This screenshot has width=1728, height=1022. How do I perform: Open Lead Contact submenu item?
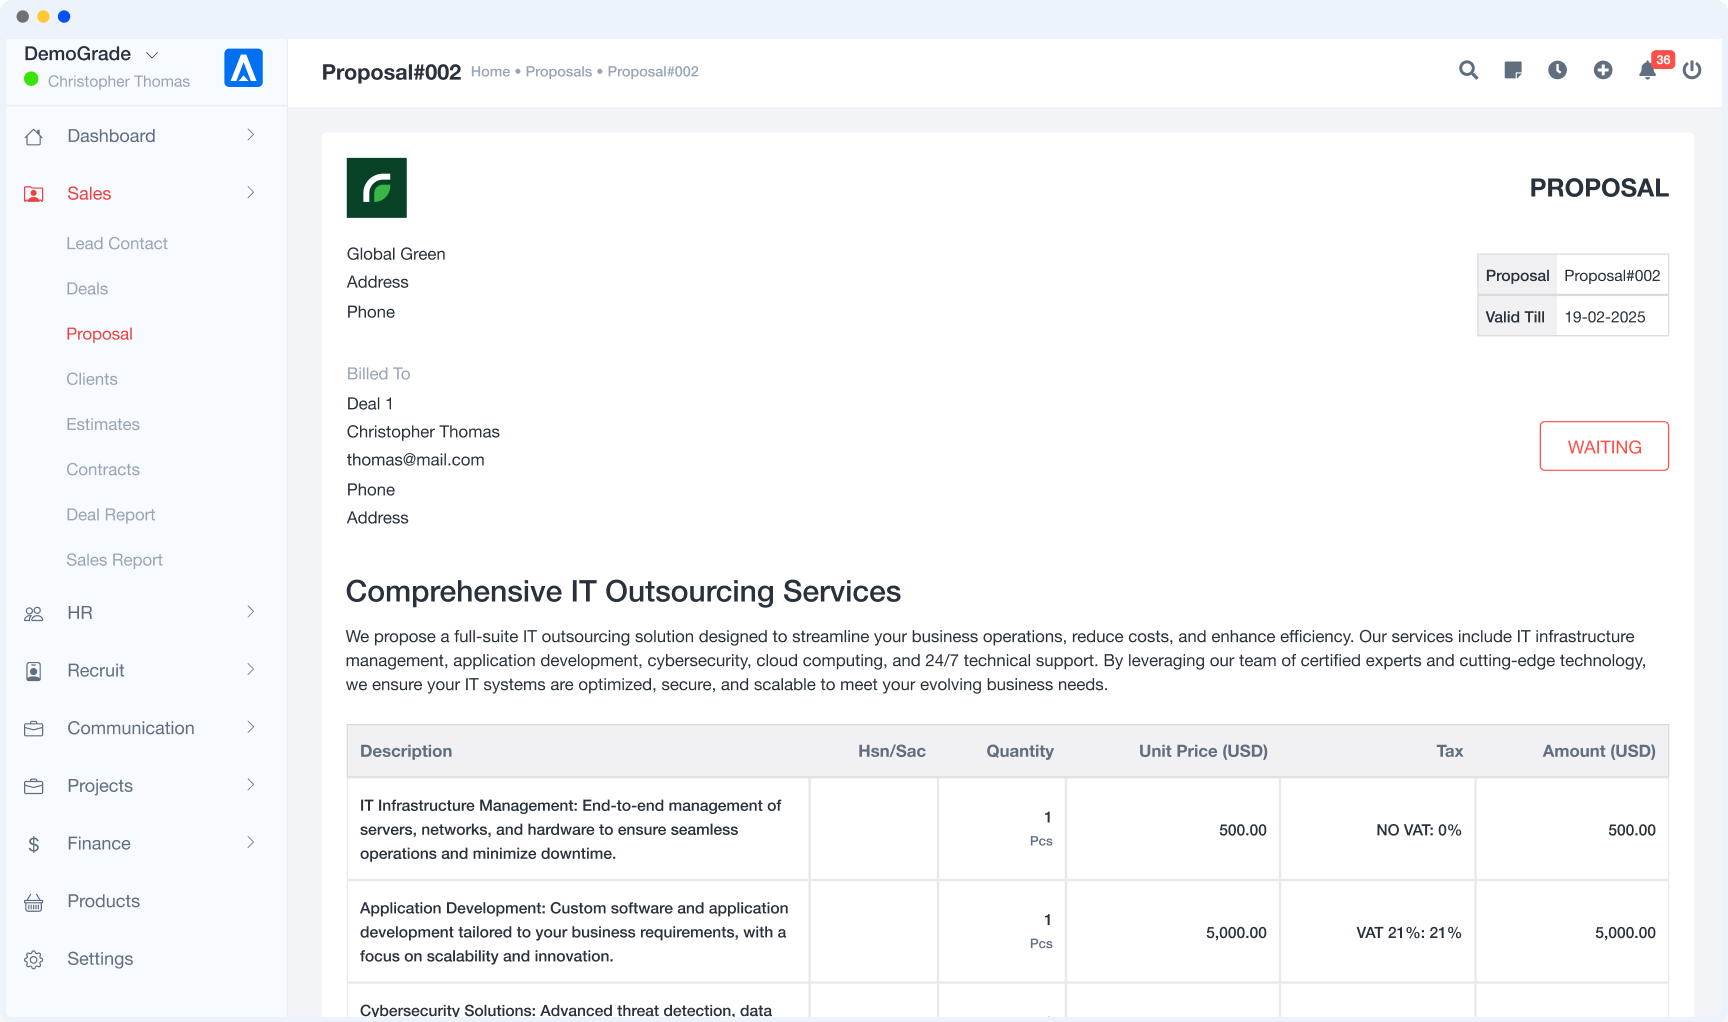pos(117,244)
